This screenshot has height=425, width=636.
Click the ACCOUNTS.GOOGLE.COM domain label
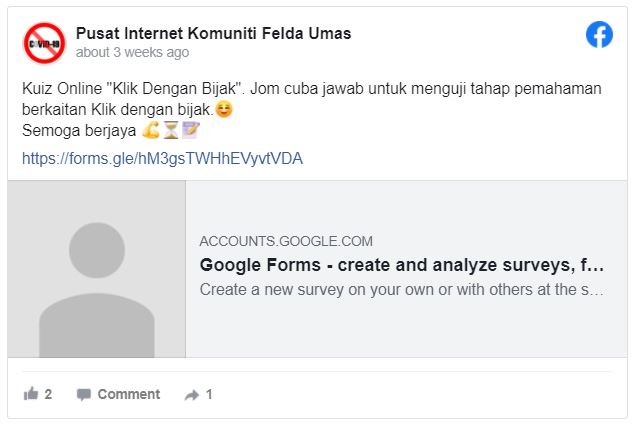(286, 241)
